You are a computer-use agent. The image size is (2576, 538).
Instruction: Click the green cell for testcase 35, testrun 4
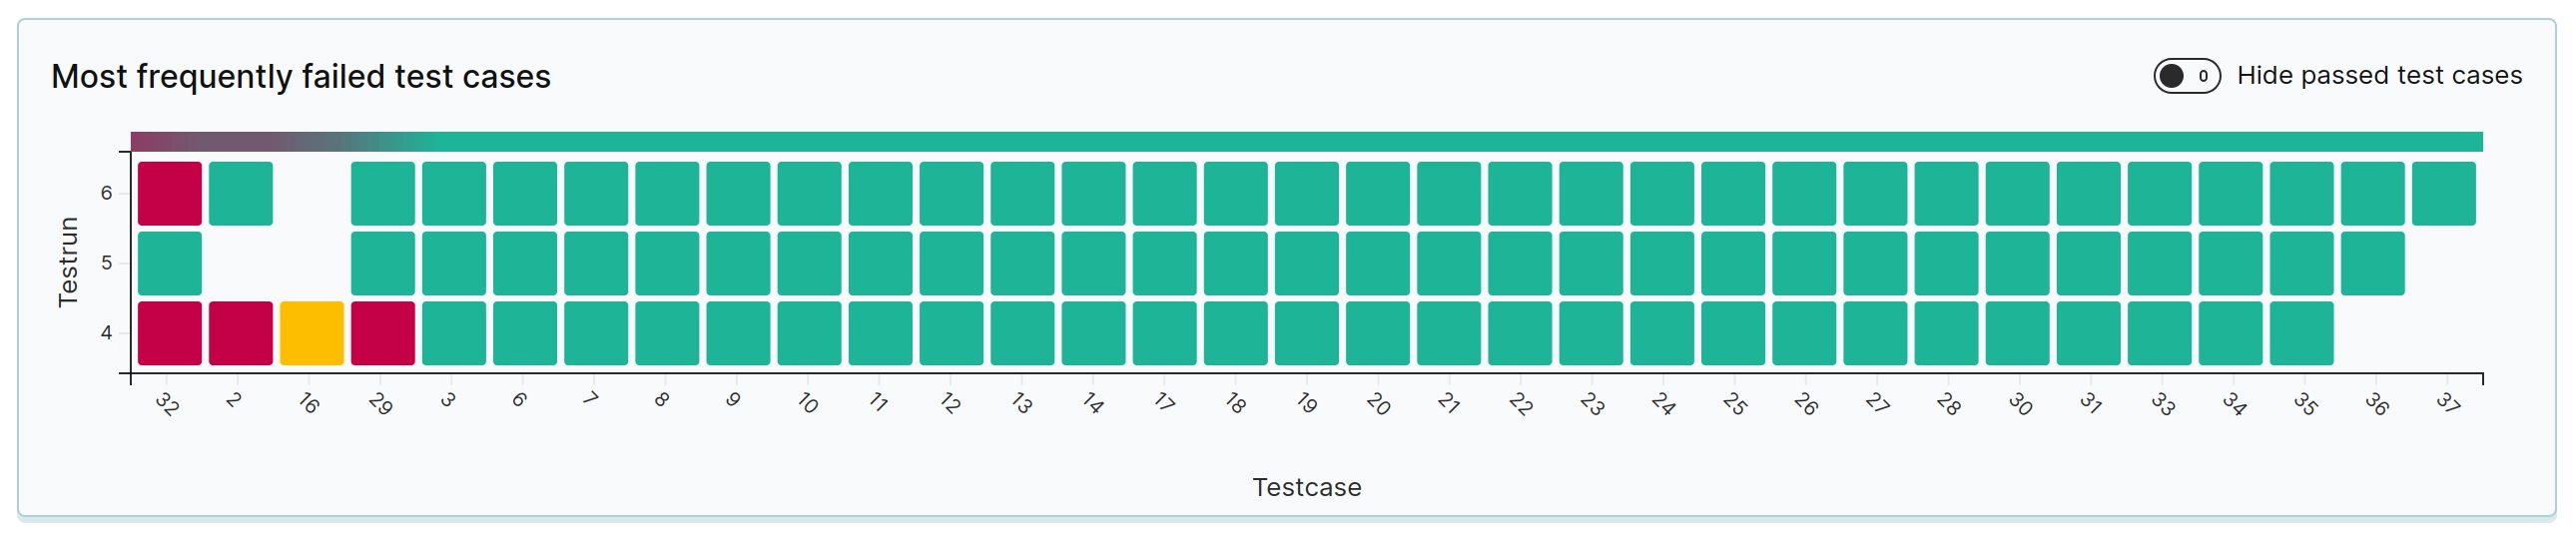pyautogui.click(x=2301, y=333)
